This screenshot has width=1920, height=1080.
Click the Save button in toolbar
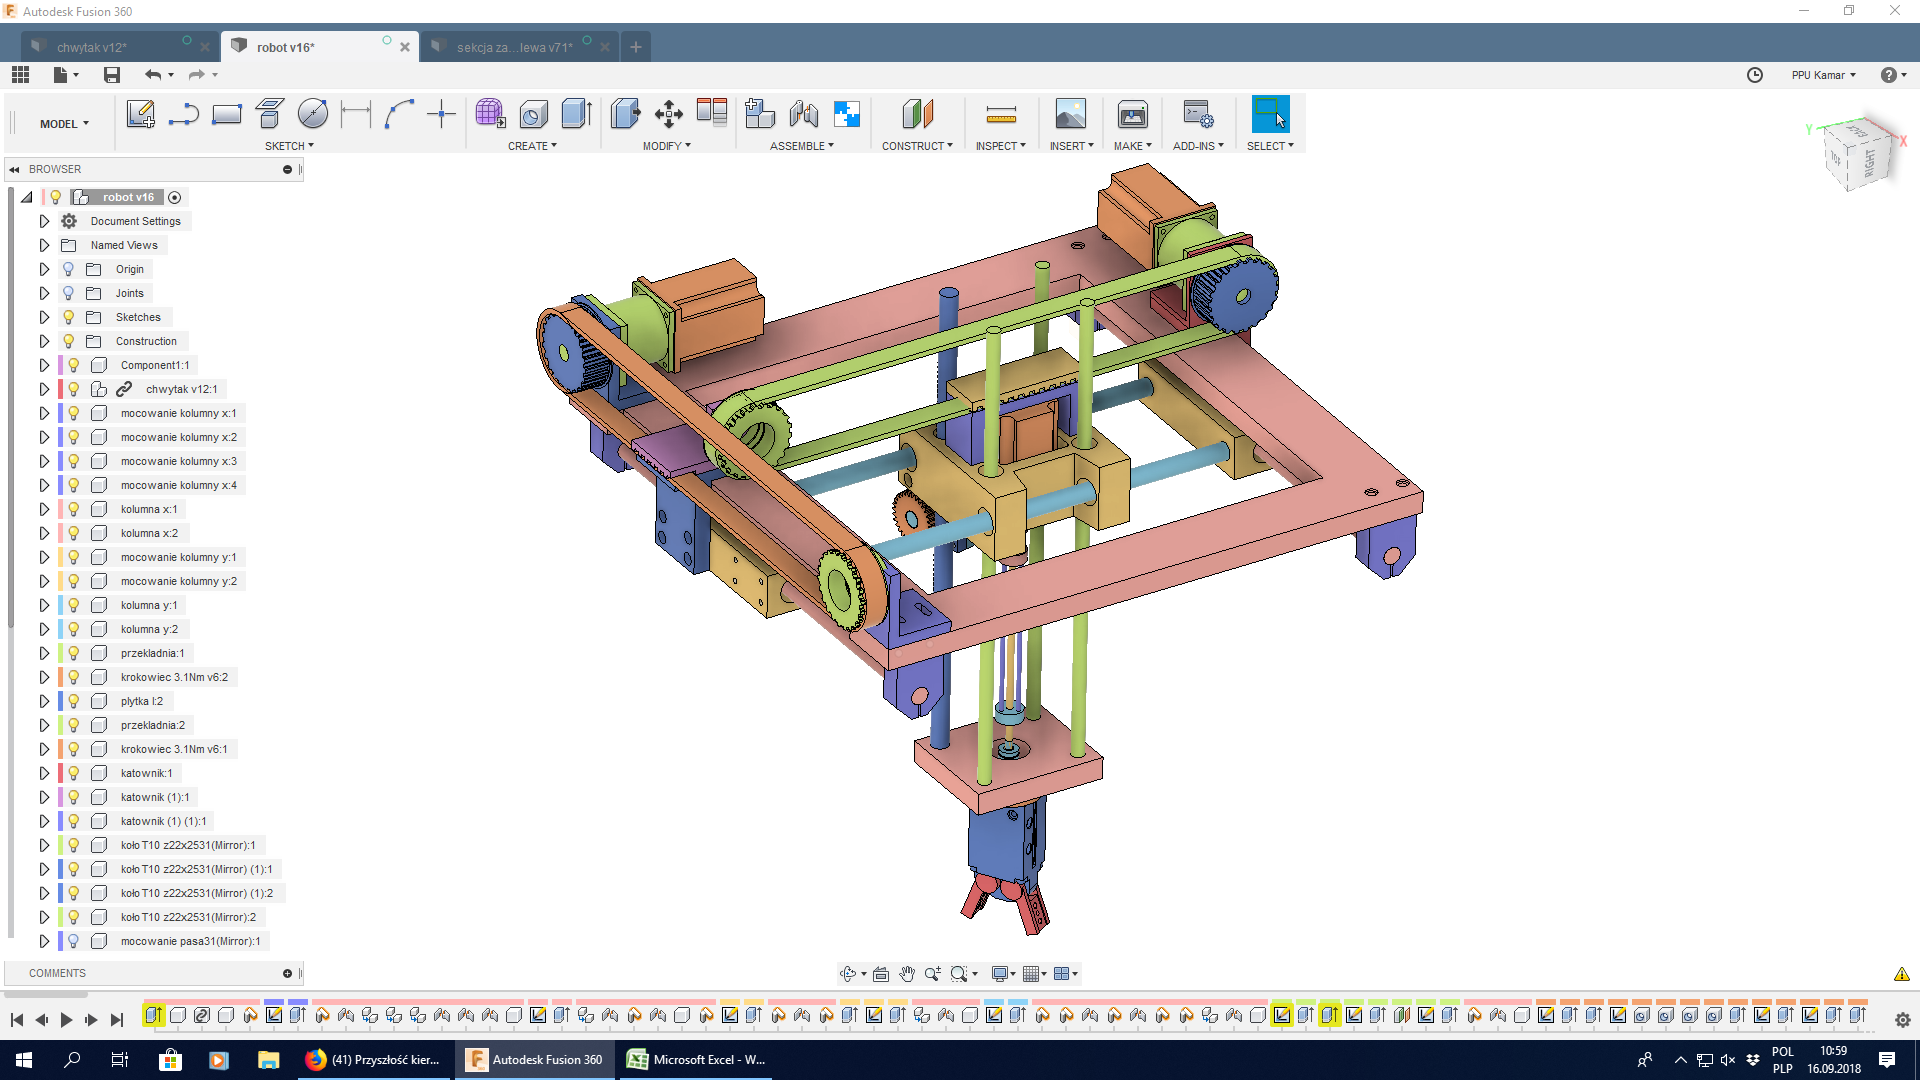click(111, 75)
